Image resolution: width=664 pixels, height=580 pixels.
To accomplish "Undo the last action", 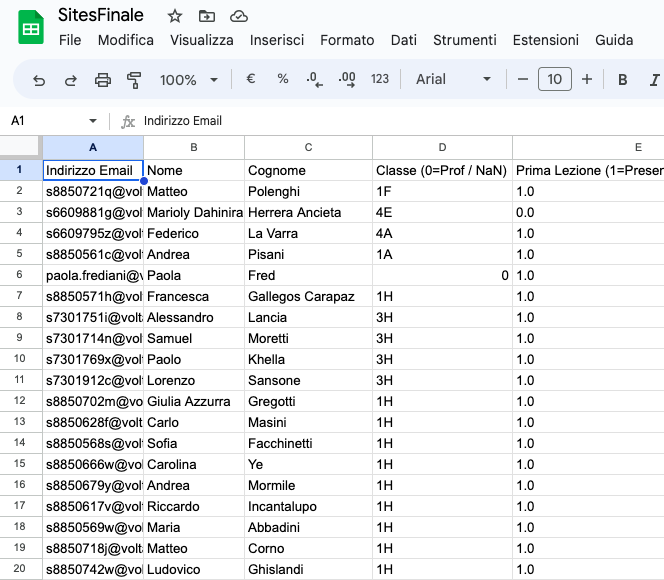I will pyautogui.click(x=39, y=80).
